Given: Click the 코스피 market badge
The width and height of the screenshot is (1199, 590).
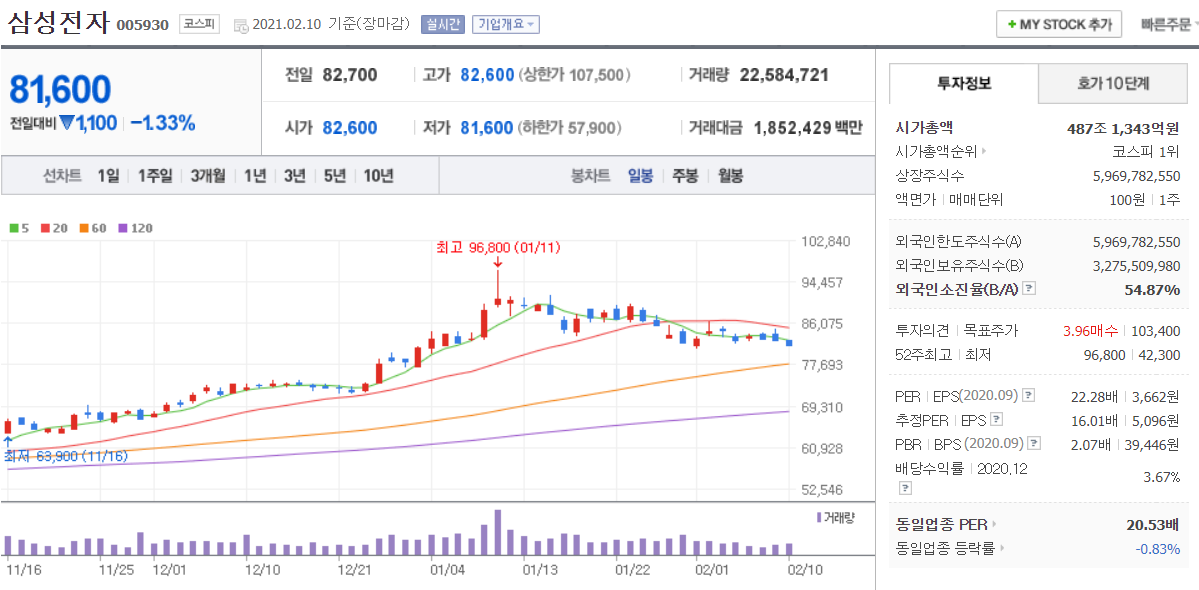Looking at the screenshot, I should point(200,24).
